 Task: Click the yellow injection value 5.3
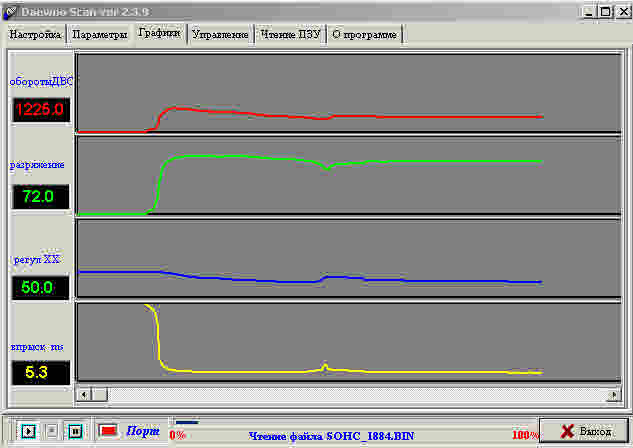coord(40,373)
